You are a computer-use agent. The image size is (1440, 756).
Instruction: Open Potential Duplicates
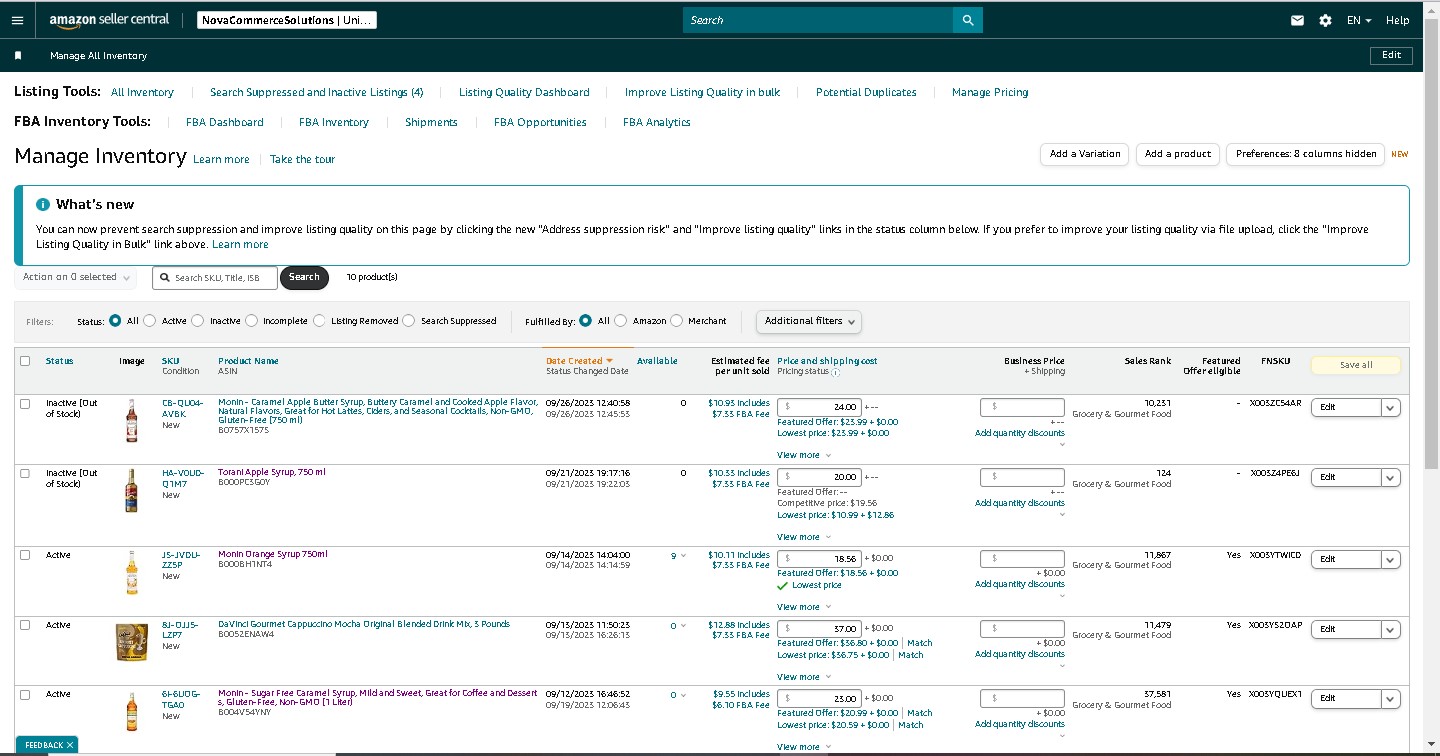866,92
